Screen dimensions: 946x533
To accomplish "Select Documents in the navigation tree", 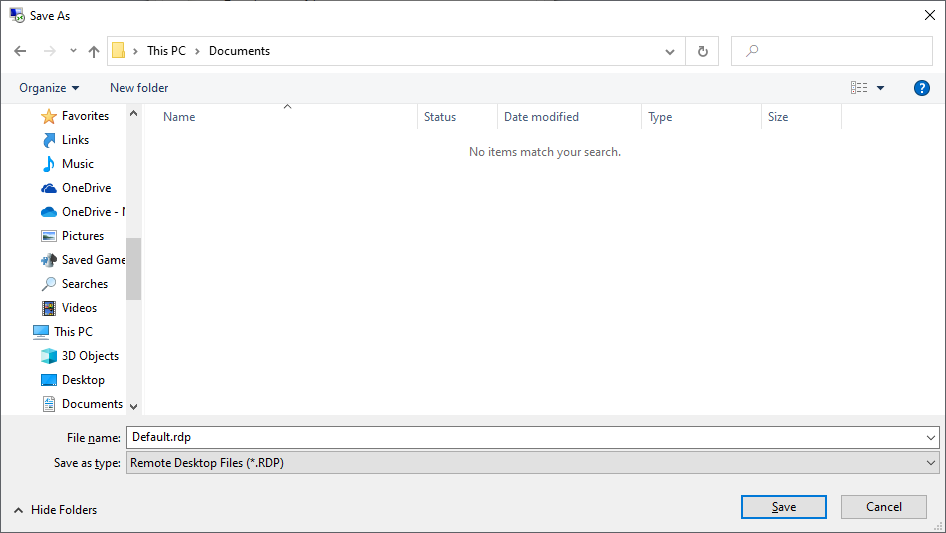I will pyautogui.click(x=92, y=404).
